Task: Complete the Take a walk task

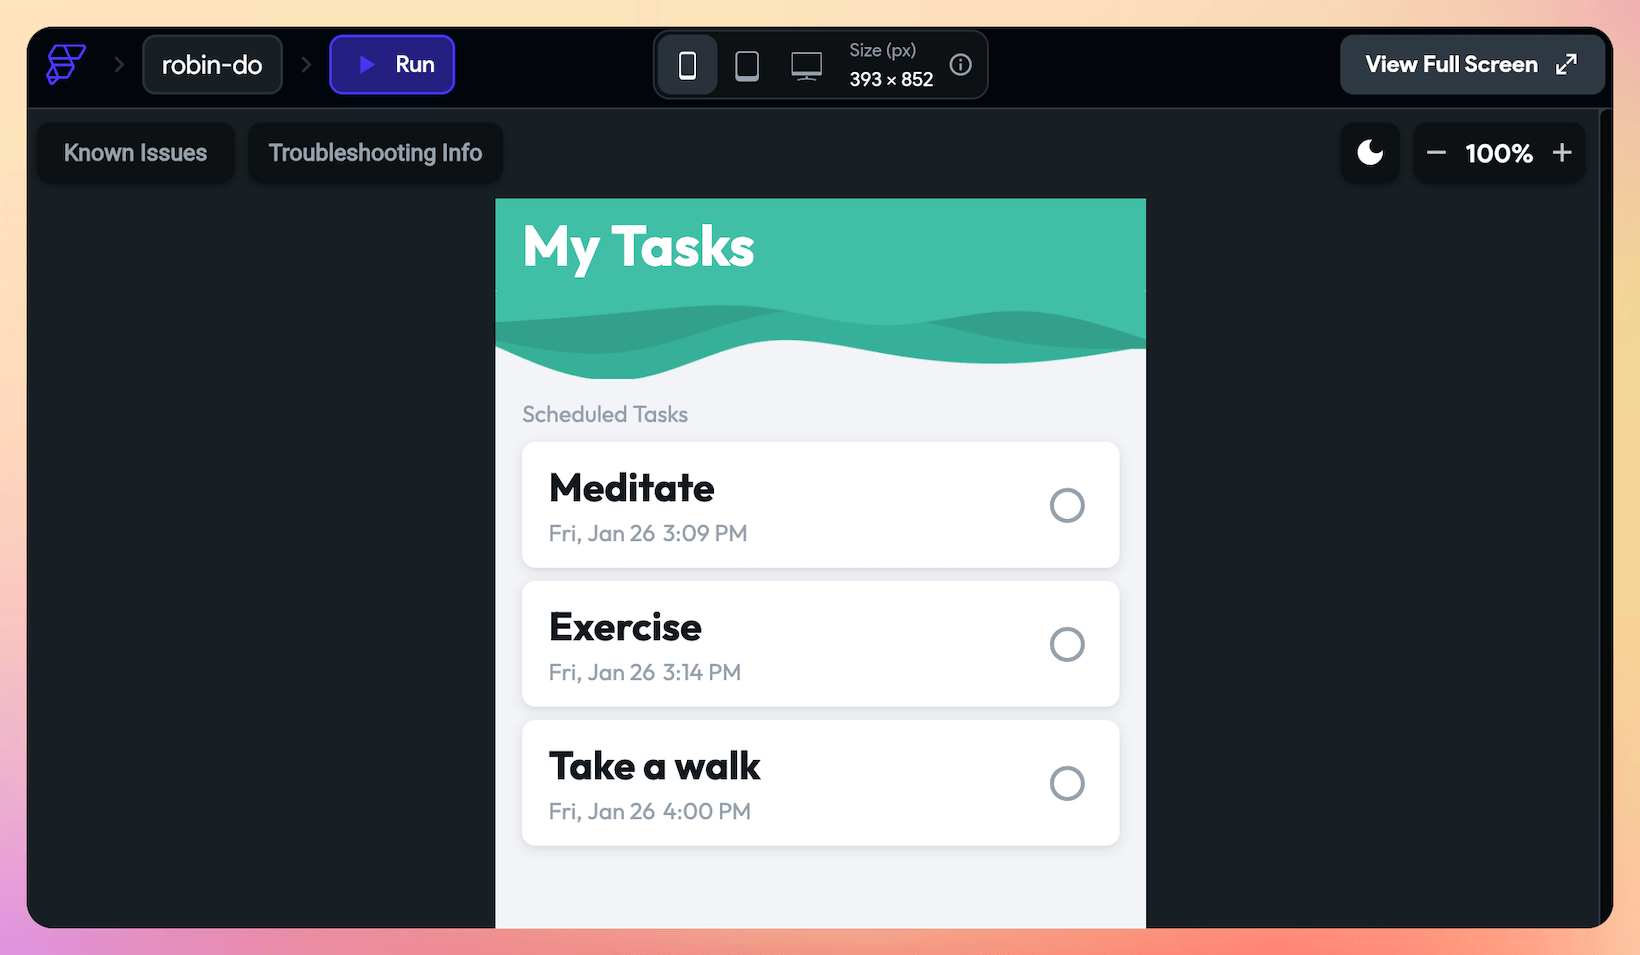Action: point(1067,783)
